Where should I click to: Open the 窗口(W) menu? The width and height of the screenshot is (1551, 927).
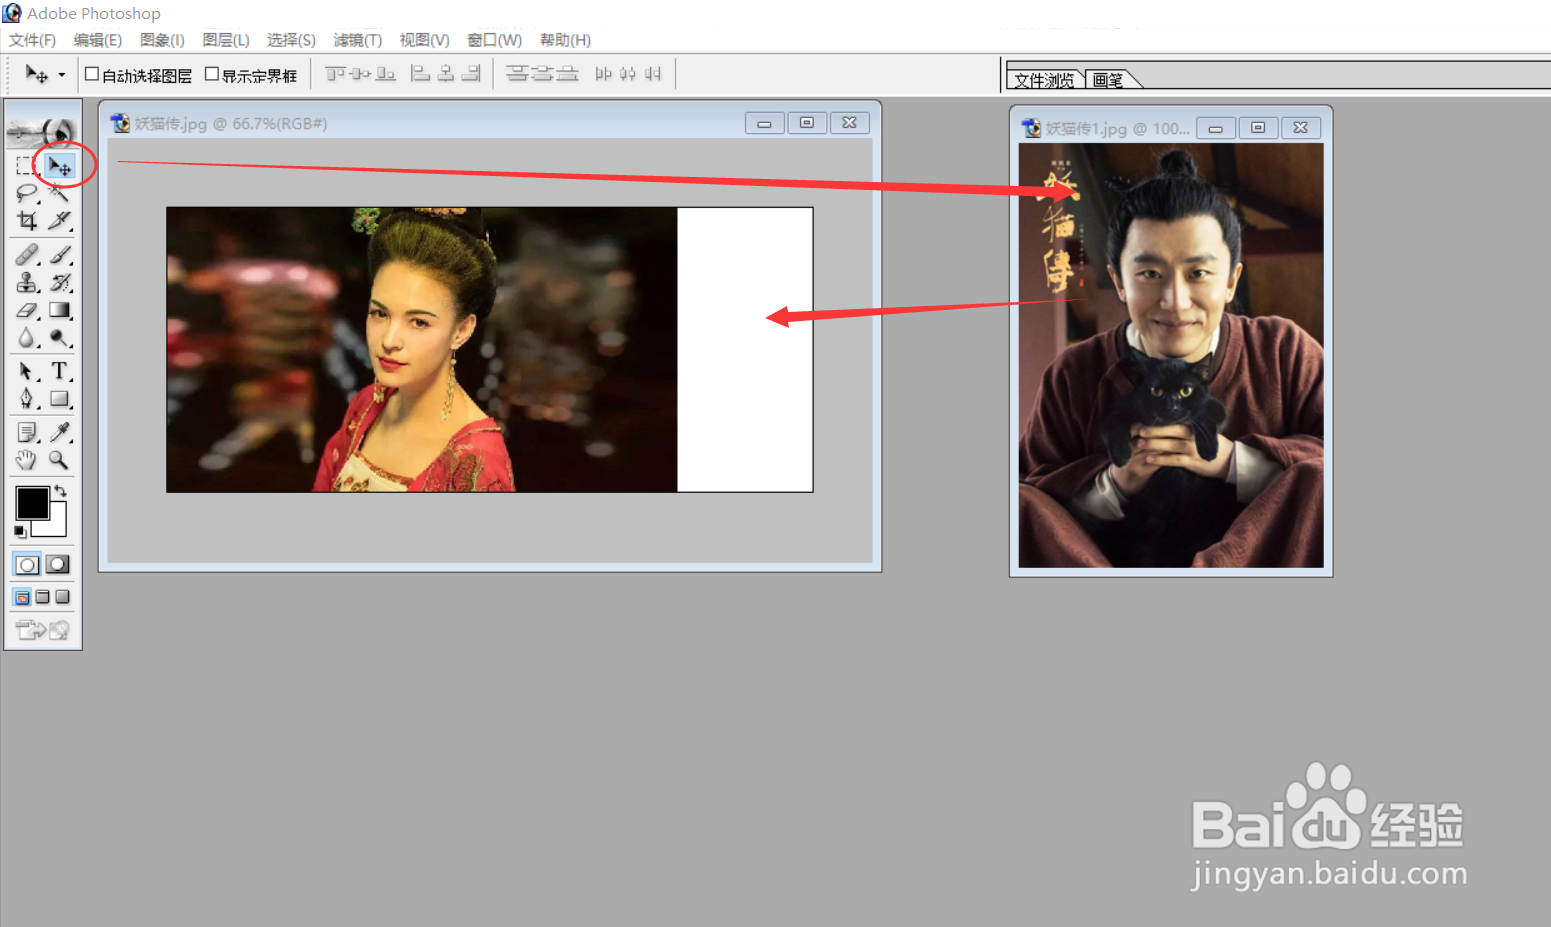coord(495,40)
